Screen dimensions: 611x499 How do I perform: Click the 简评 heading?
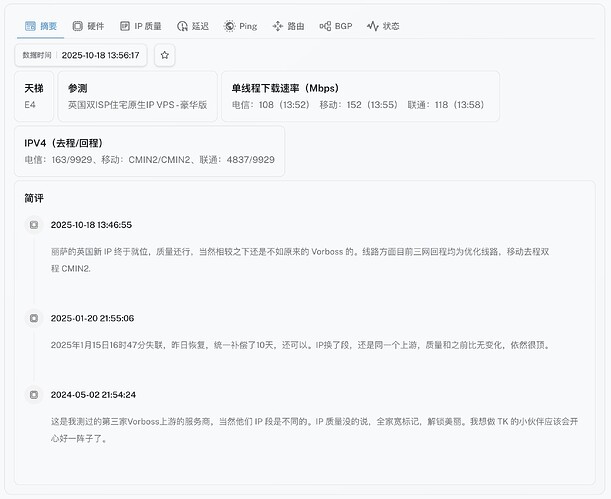(x=34, y=198)
